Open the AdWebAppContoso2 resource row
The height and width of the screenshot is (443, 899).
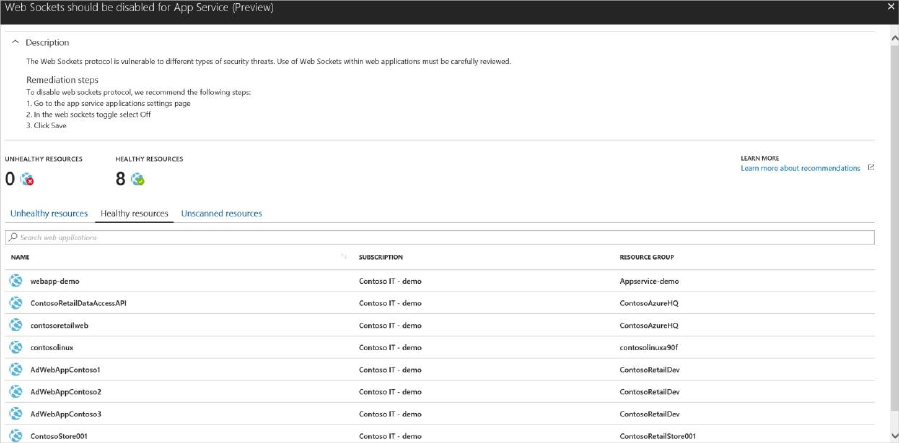pyautogui.click(x=66, y=391)
